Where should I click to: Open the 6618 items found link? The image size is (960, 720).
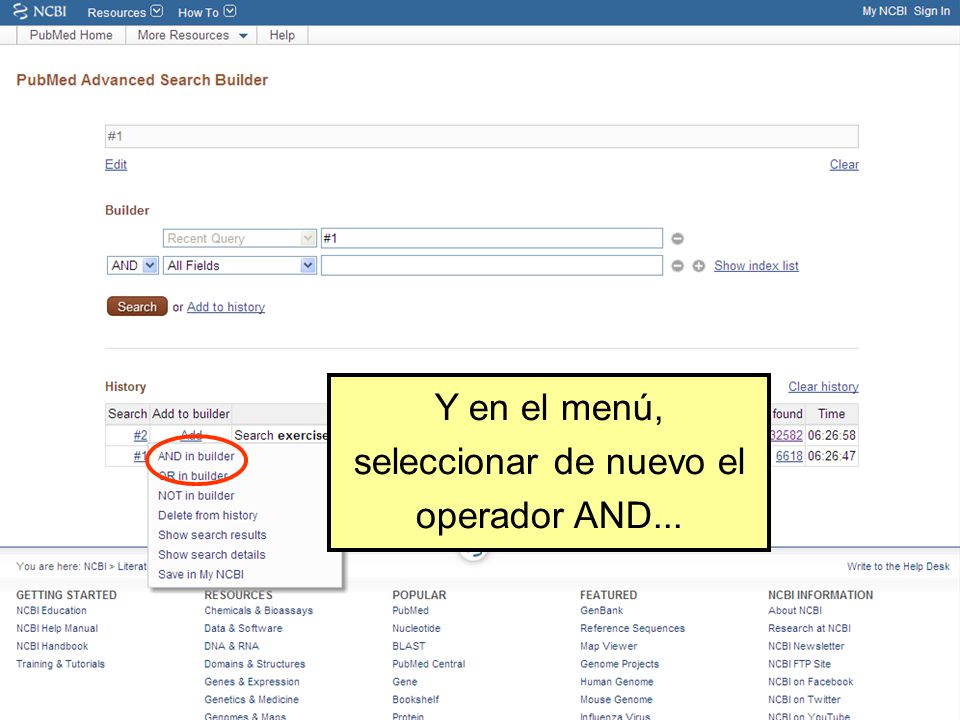point(789,456)
